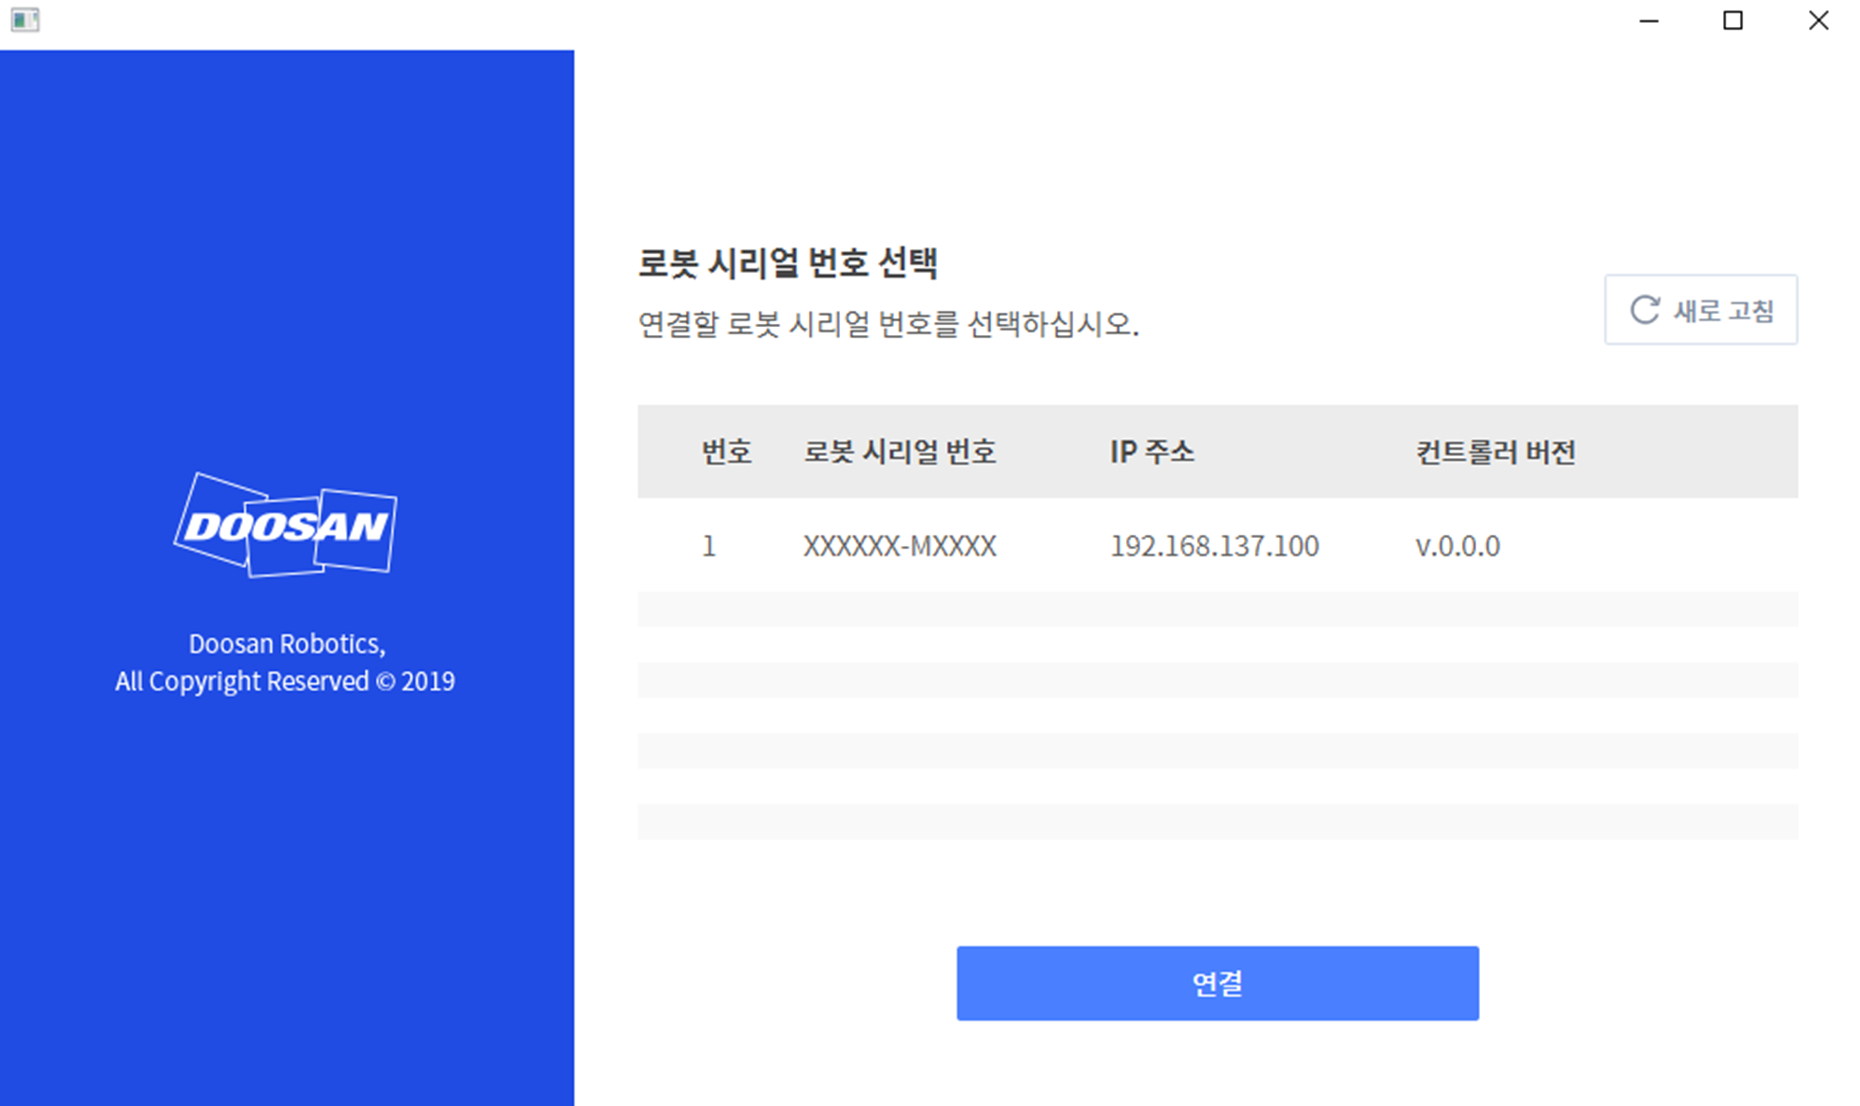This screenshot has width=1860, height=1106.
Task: Click the 번호 column header
Action: point(726,452)
